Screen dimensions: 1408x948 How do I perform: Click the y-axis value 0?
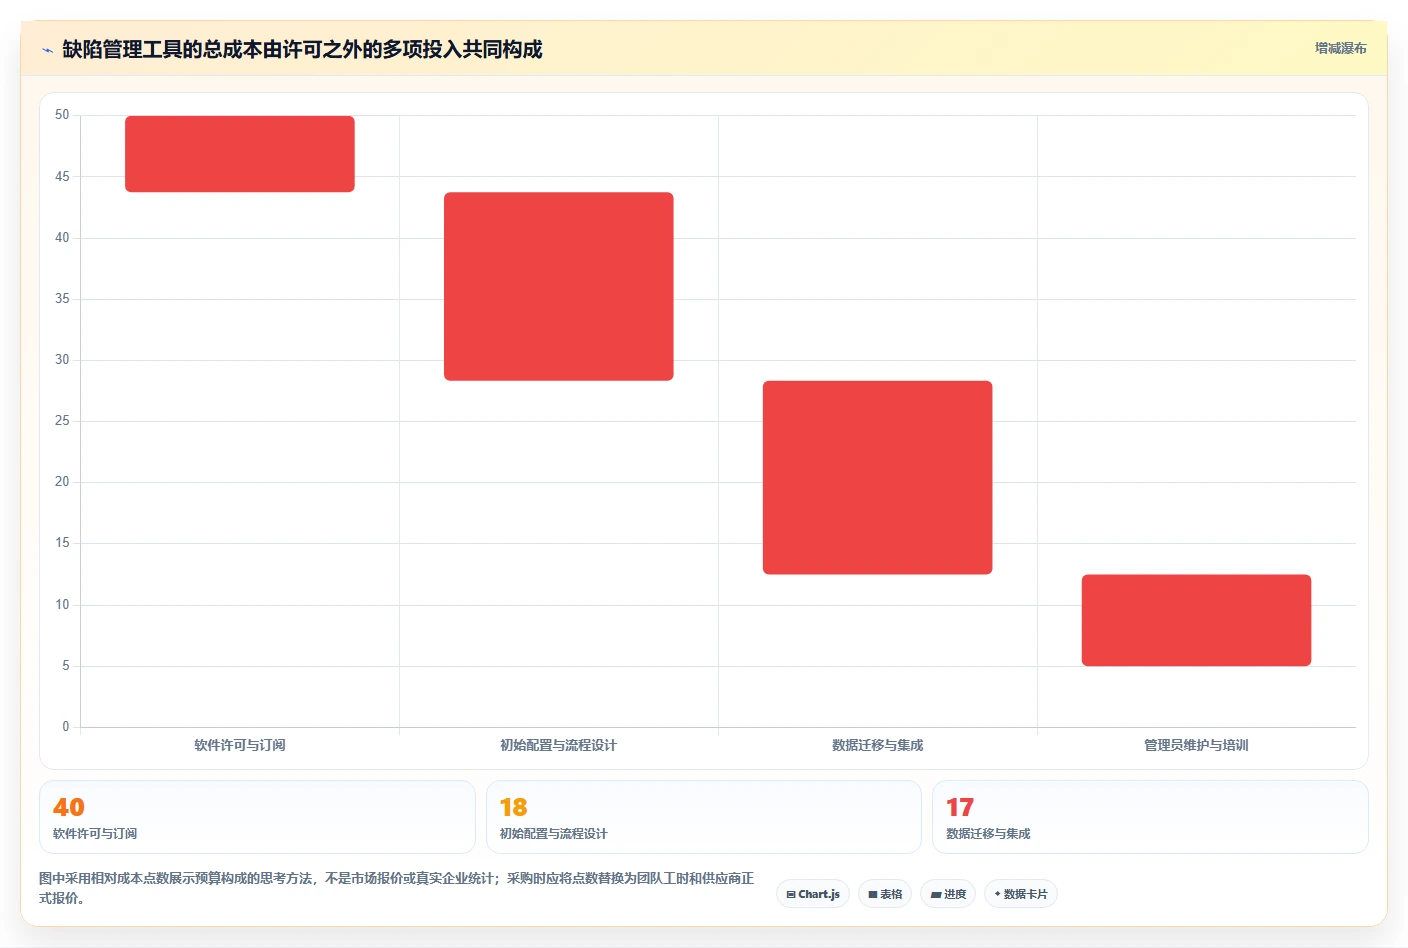66,727
